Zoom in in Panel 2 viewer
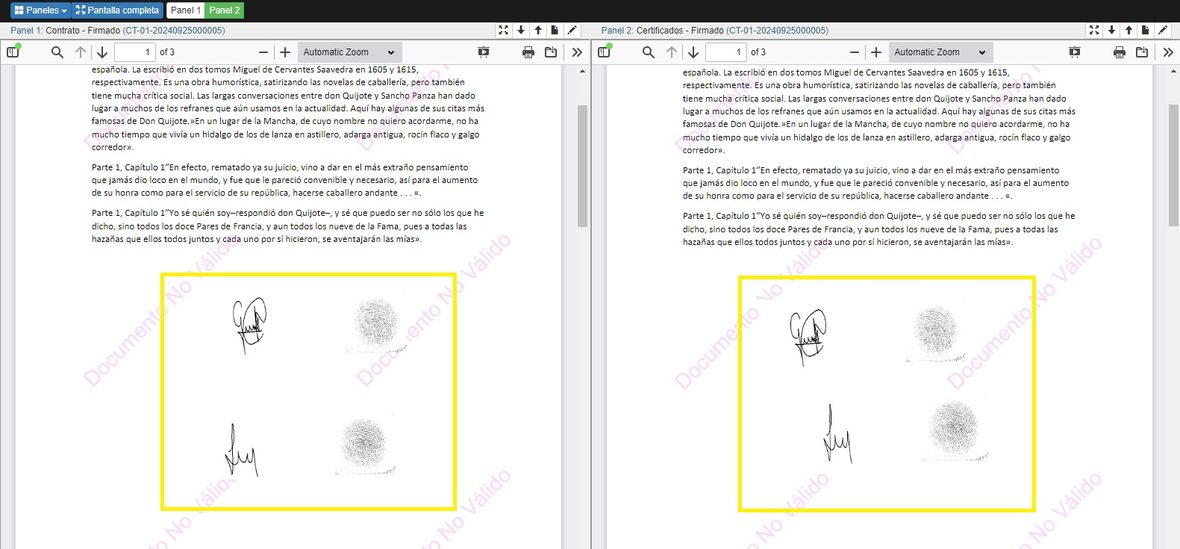 pyautogui.click(x=875, y=52)
